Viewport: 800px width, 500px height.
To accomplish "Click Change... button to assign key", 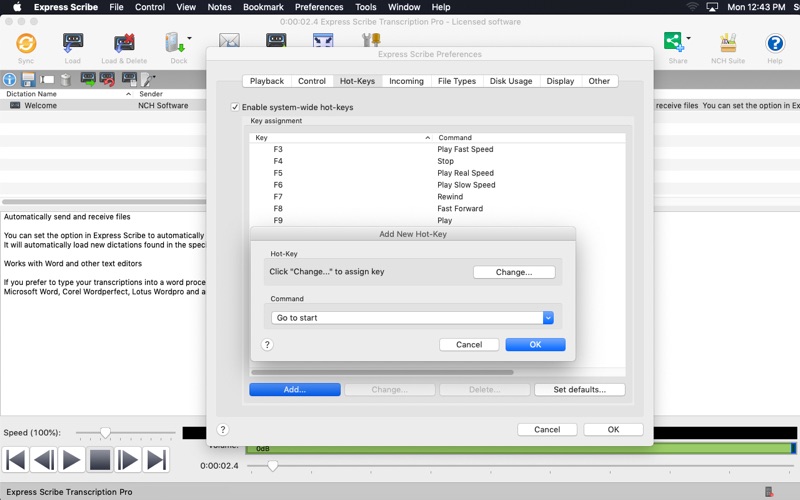I will pyautogui.click(x=514, y=272).
